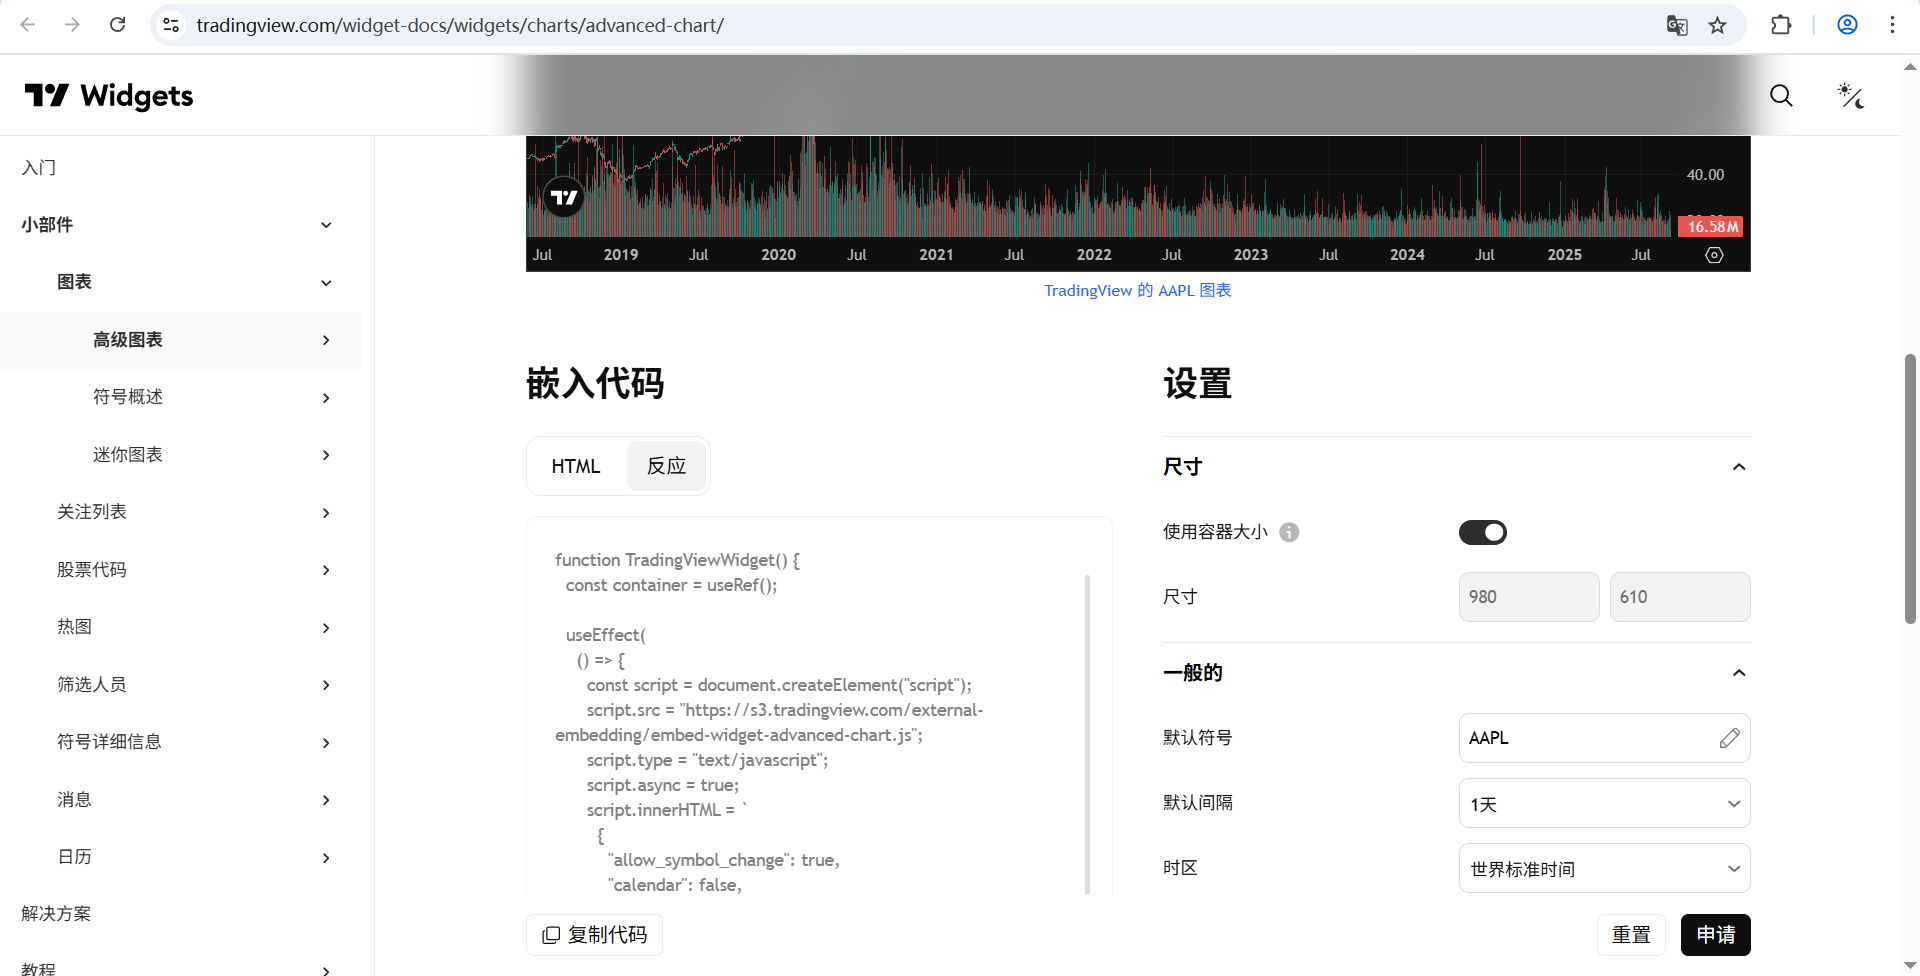The width and height of the screenshot is (1920, 976).
Task: Open the 时区 timezone dropdown
Action: (1603, 868)
